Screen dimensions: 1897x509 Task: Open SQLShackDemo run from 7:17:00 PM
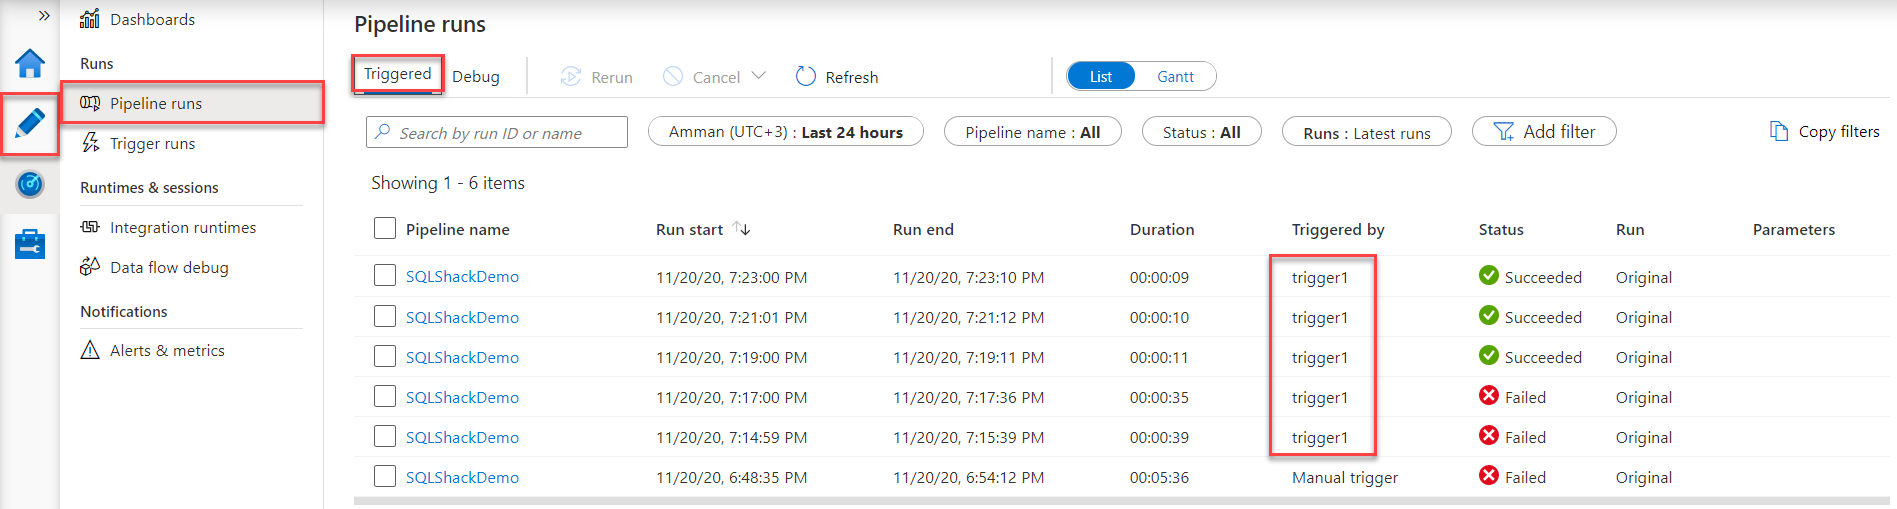pos(462,397)
